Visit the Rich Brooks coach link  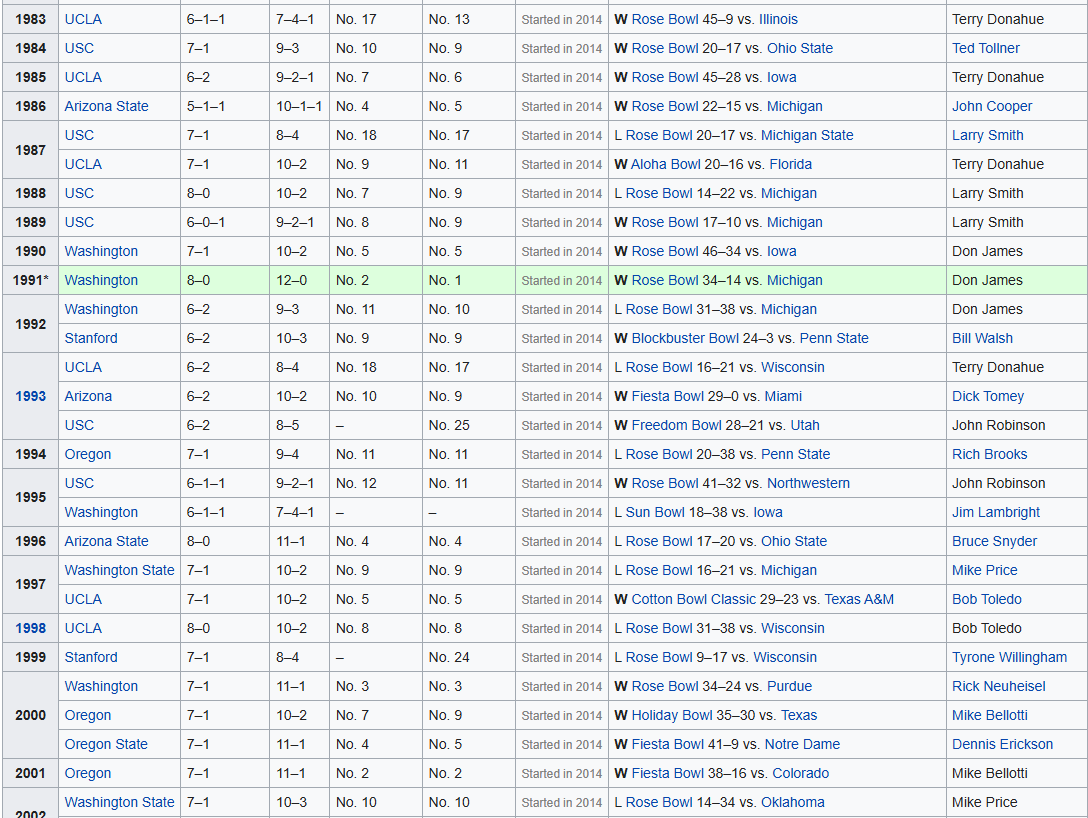pyautogui.click(x=989, y=455)
